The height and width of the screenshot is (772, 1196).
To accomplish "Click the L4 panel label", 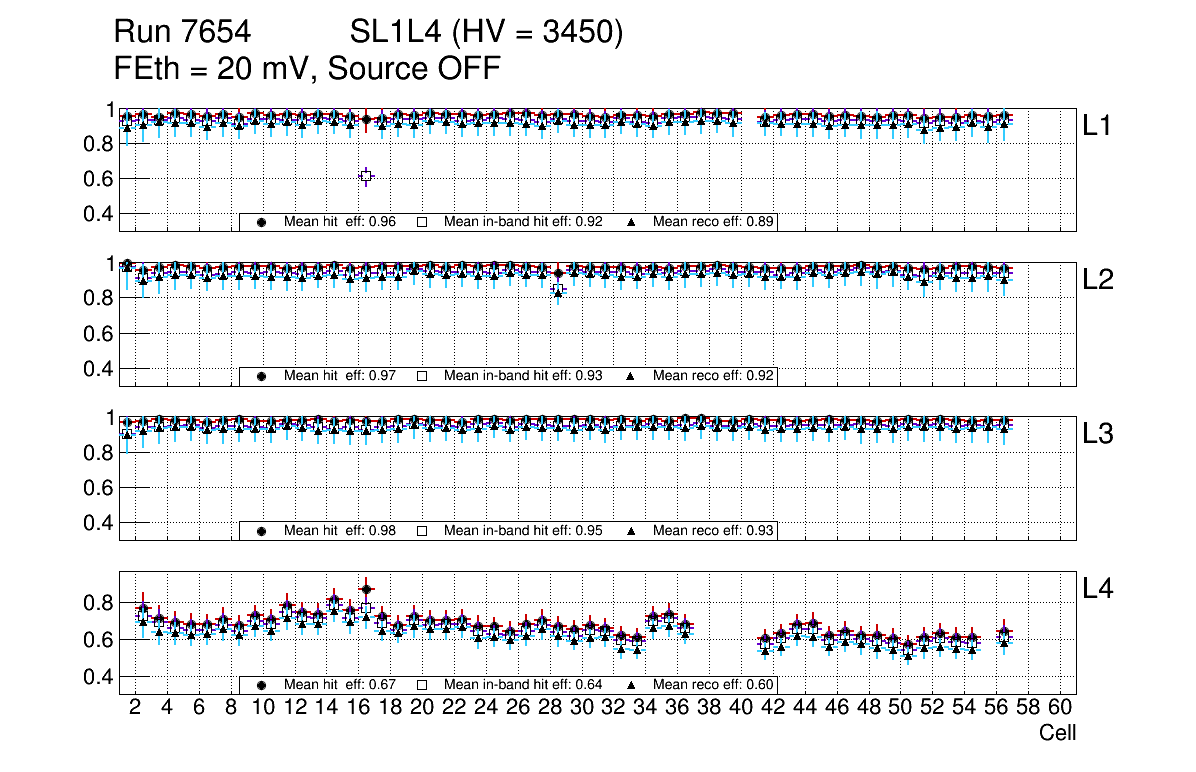I will [1099, 590].
